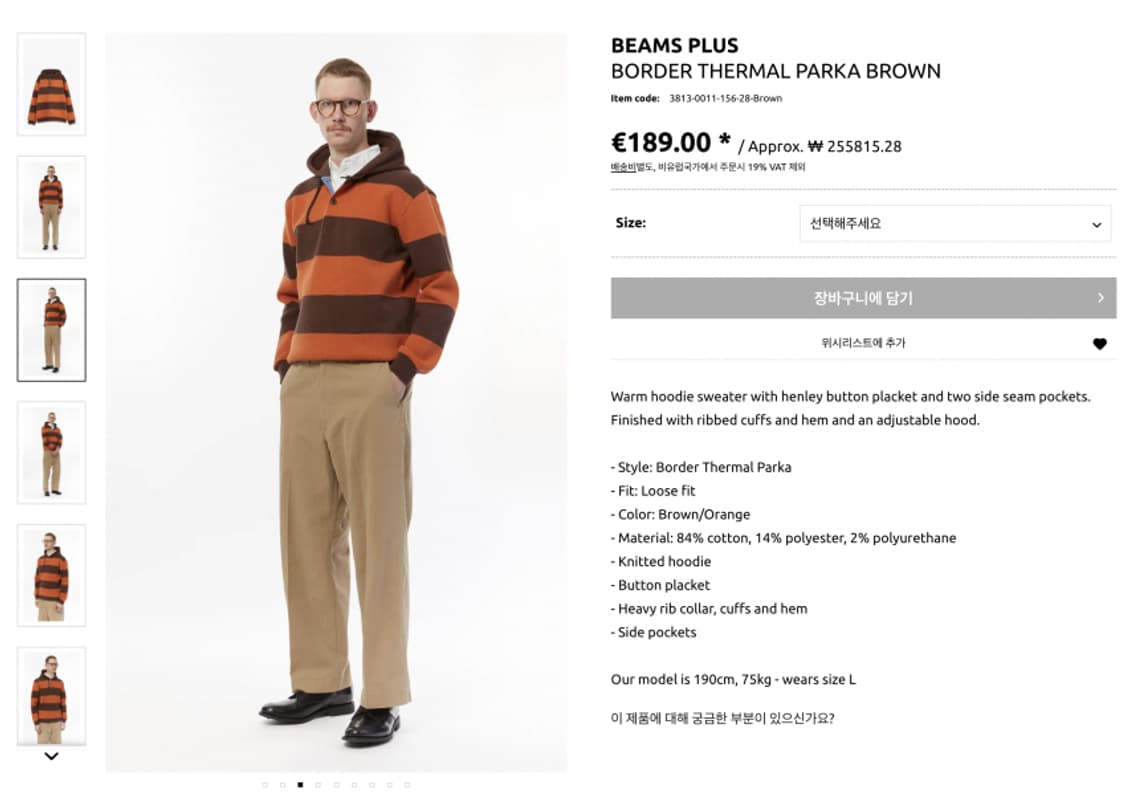Click the currently highlighted third thumbnail

click(50, 330)
